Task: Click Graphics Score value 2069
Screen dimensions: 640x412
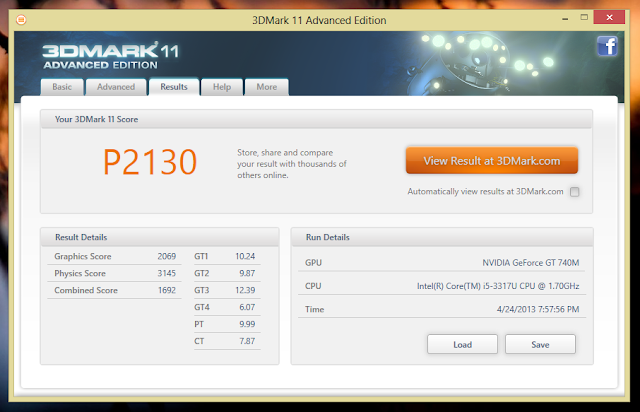Action: pos(167,256)
